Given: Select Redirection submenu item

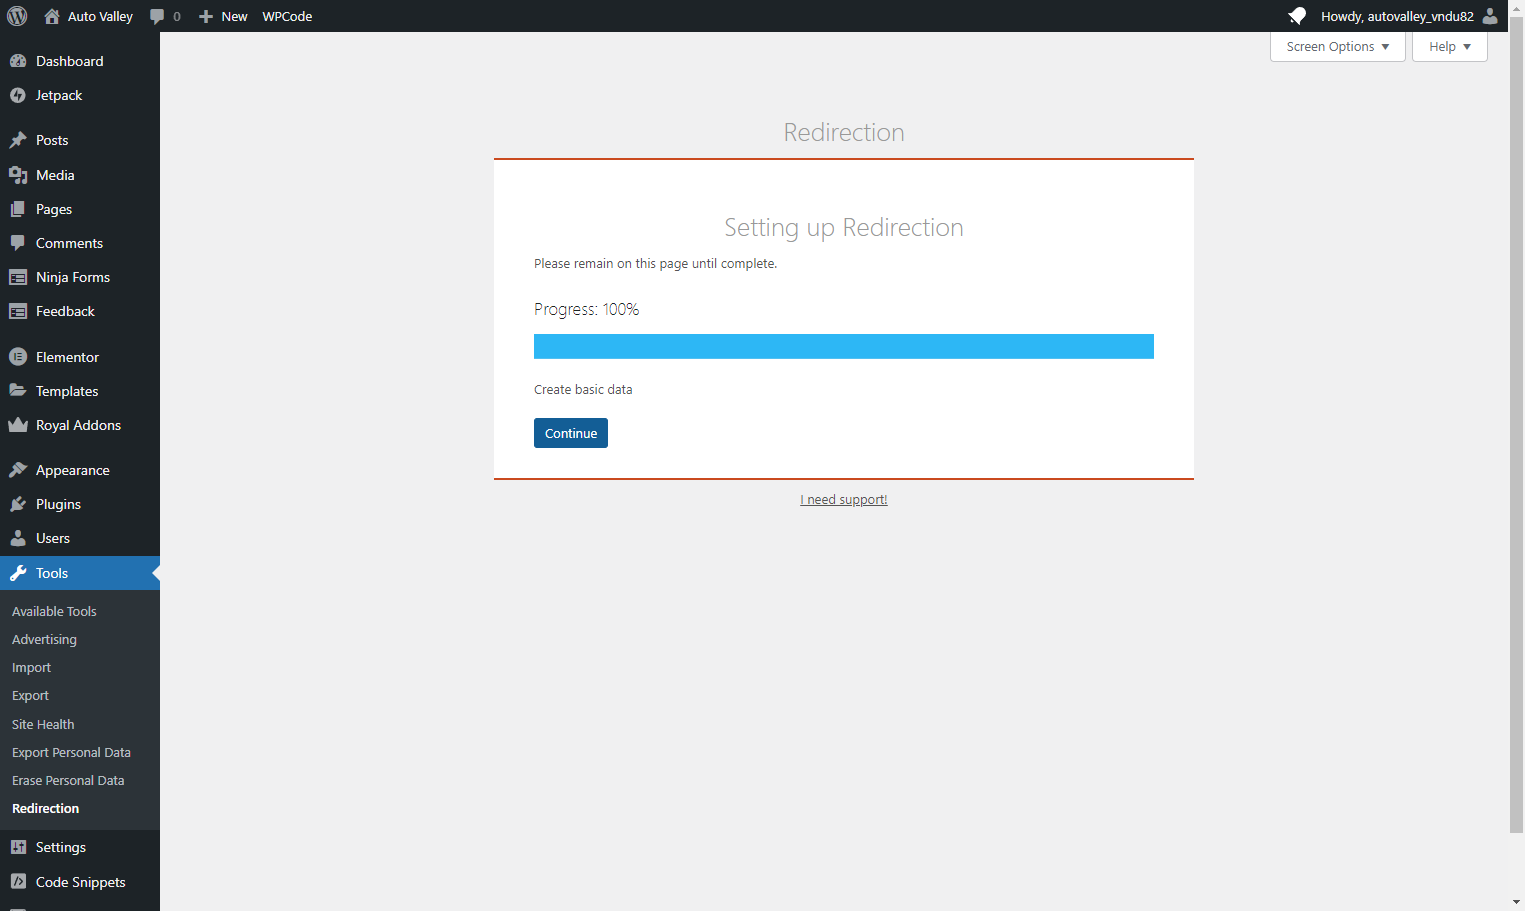Looking at the screenshot, I should click(45, 808).
